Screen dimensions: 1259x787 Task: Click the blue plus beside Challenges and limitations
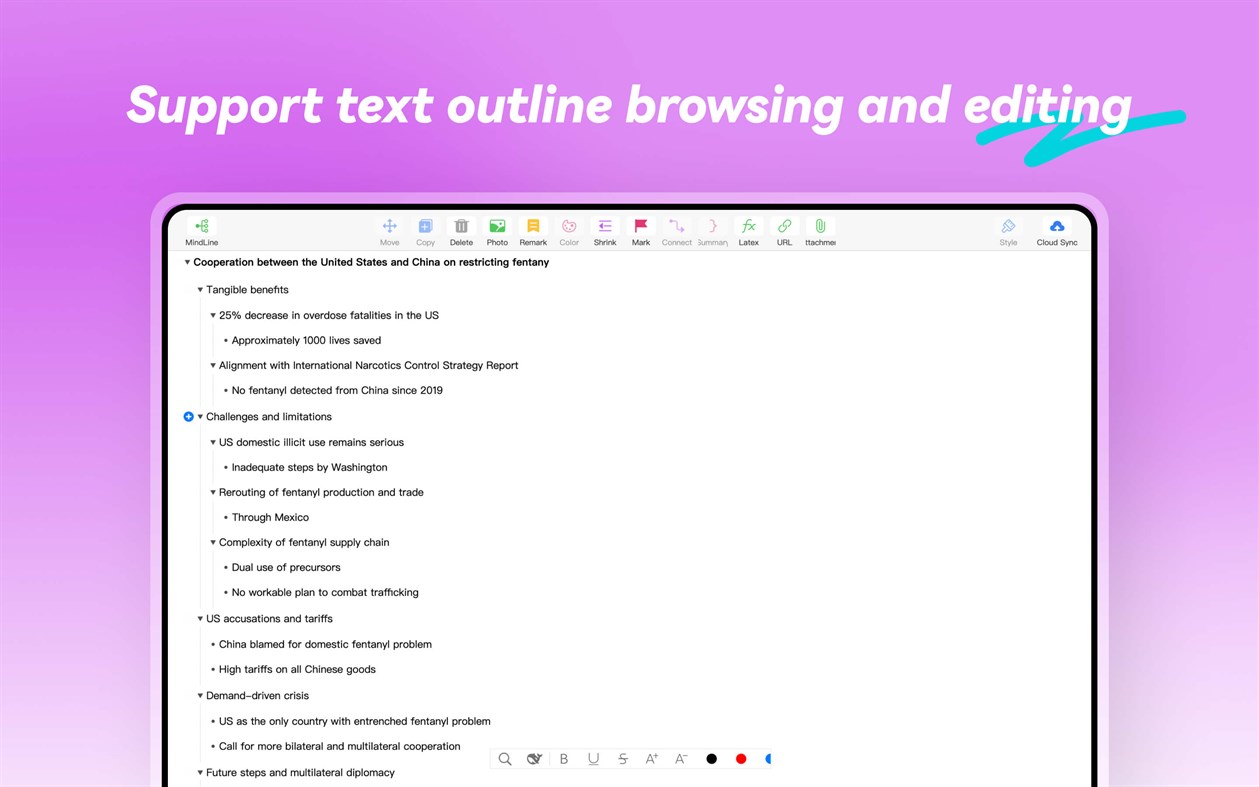(188, 417)
